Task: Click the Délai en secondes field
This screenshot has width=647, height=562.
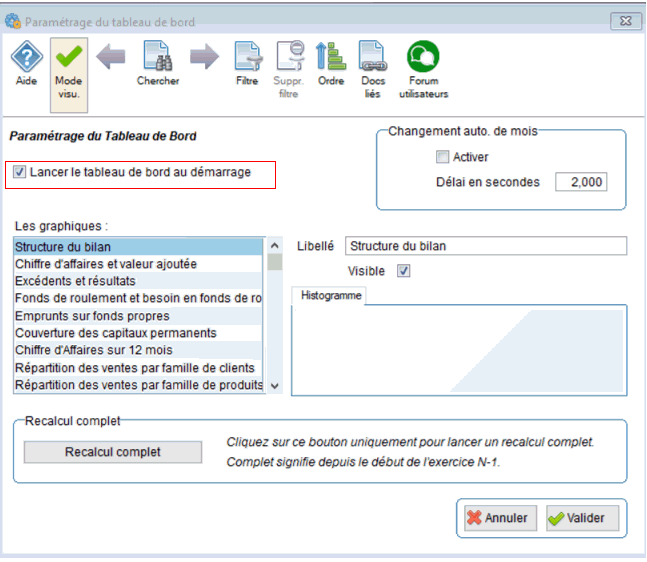Action: (581, 182)
